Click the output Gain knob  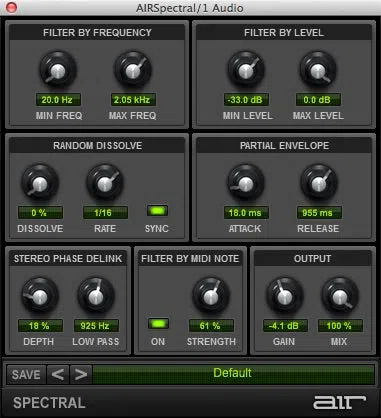(284, 296)
